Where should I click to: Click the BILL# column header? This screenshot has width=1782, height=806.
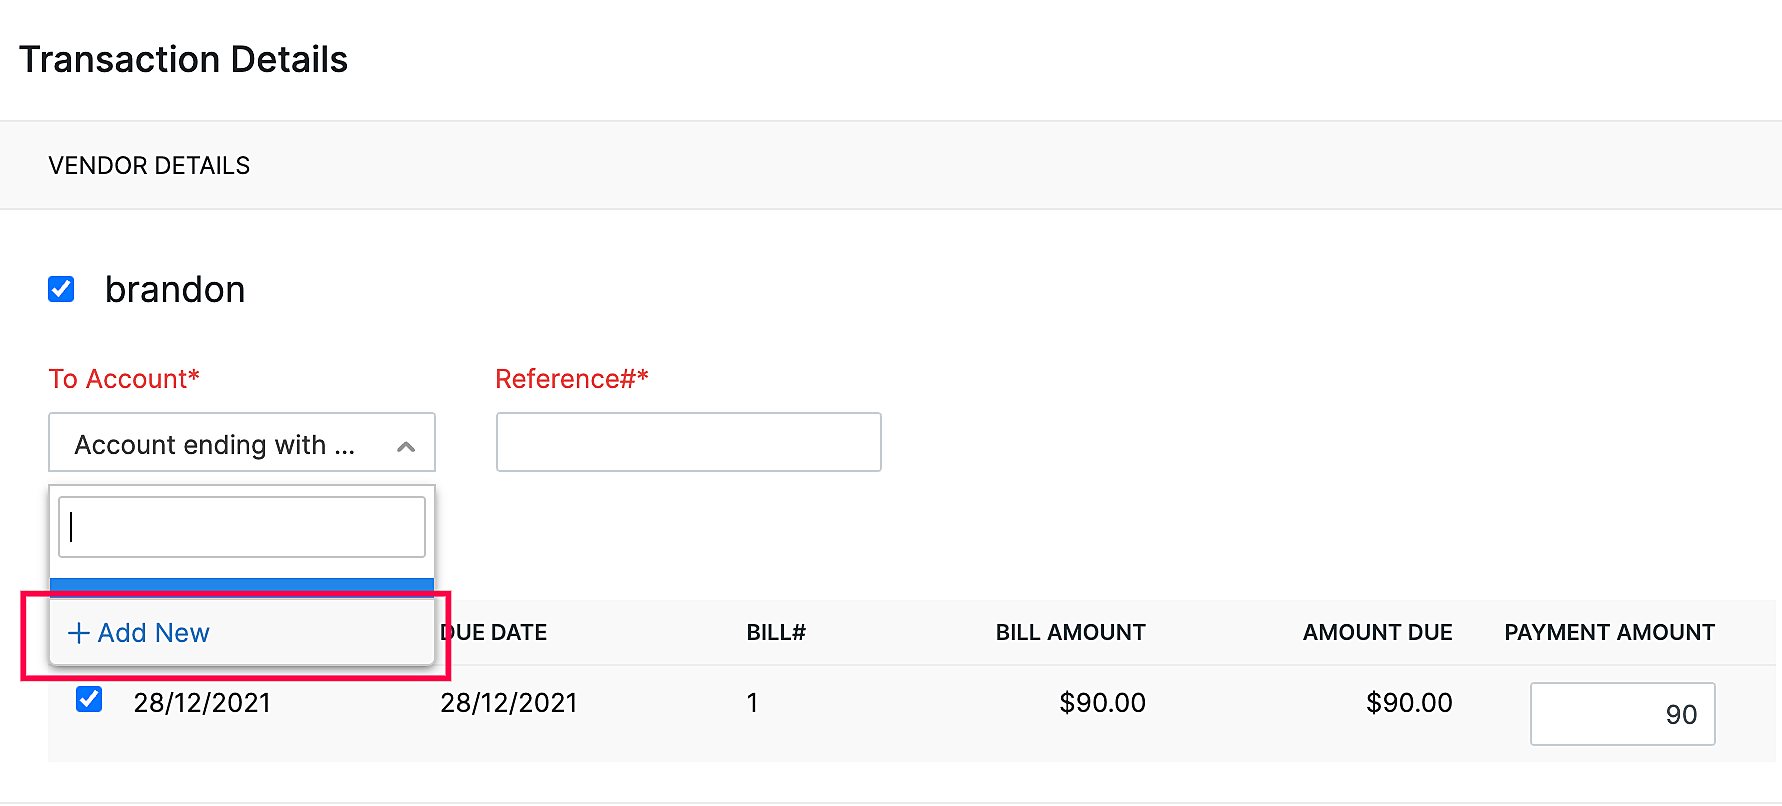775,633
